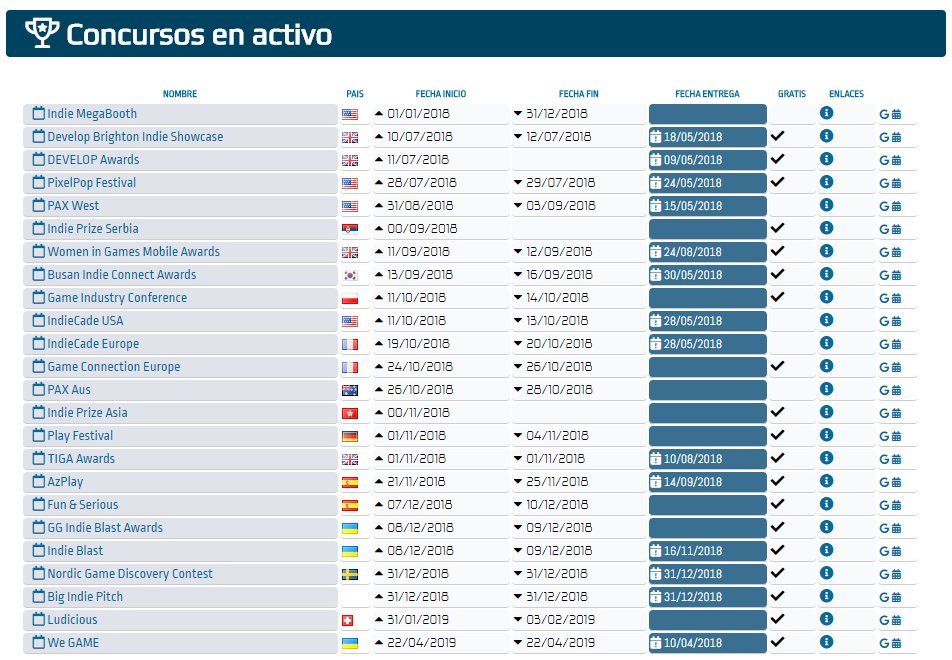Open info icon for Busan Indie Connect Awards
This screenshot has width=952, height=660.
[826, 274]
